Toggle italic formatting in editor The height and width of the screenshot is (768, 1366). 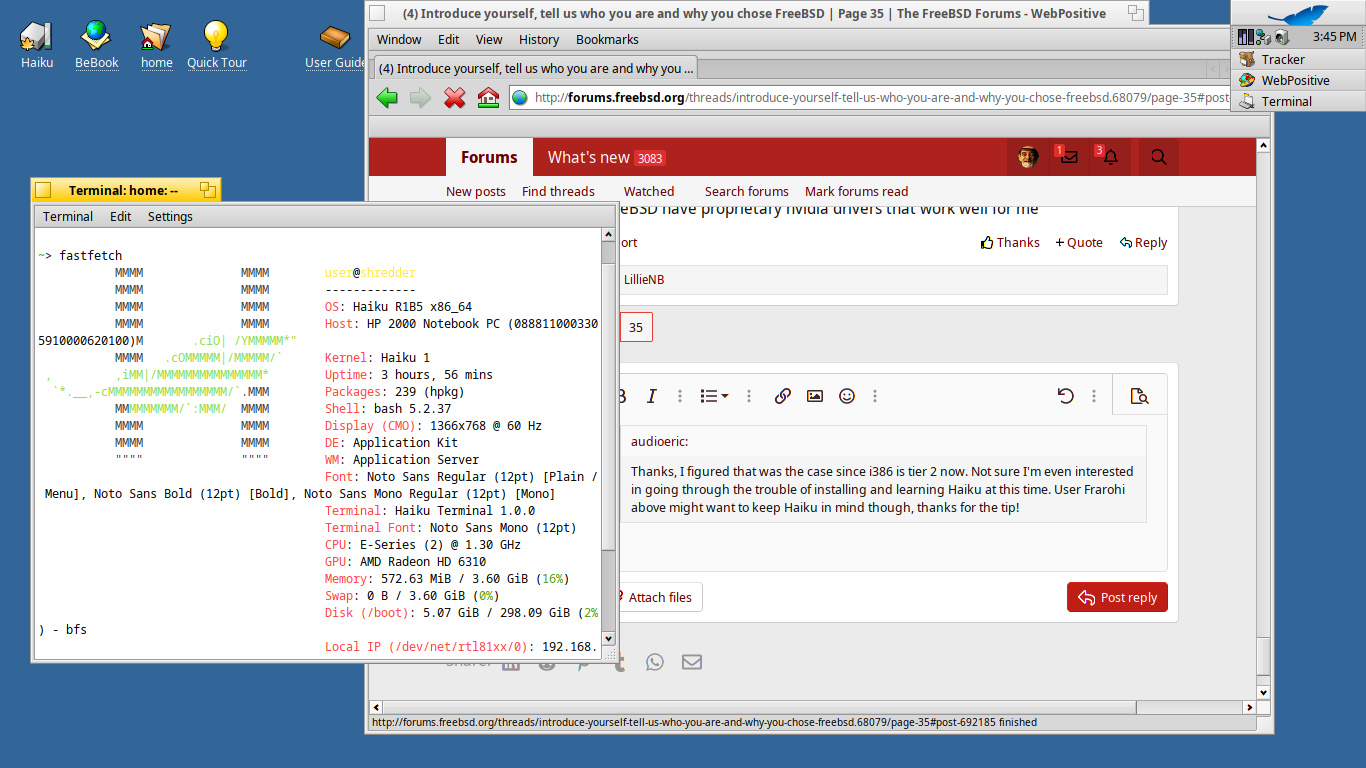click(651, 396)
